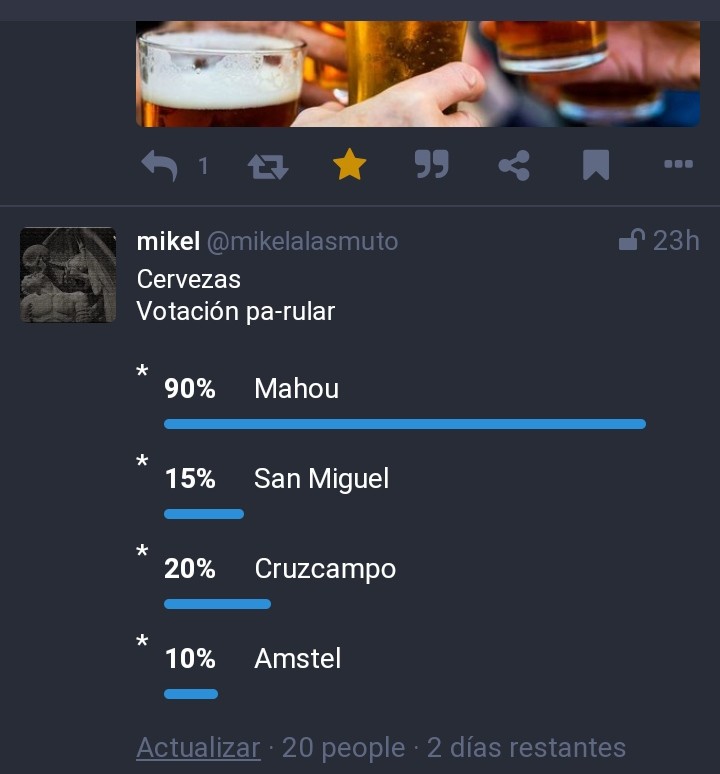Image resolution: width=720 pixels, height=774 pixels.
Task: Quote the post with the quotation-marks icon
Action: click(431, 166)
